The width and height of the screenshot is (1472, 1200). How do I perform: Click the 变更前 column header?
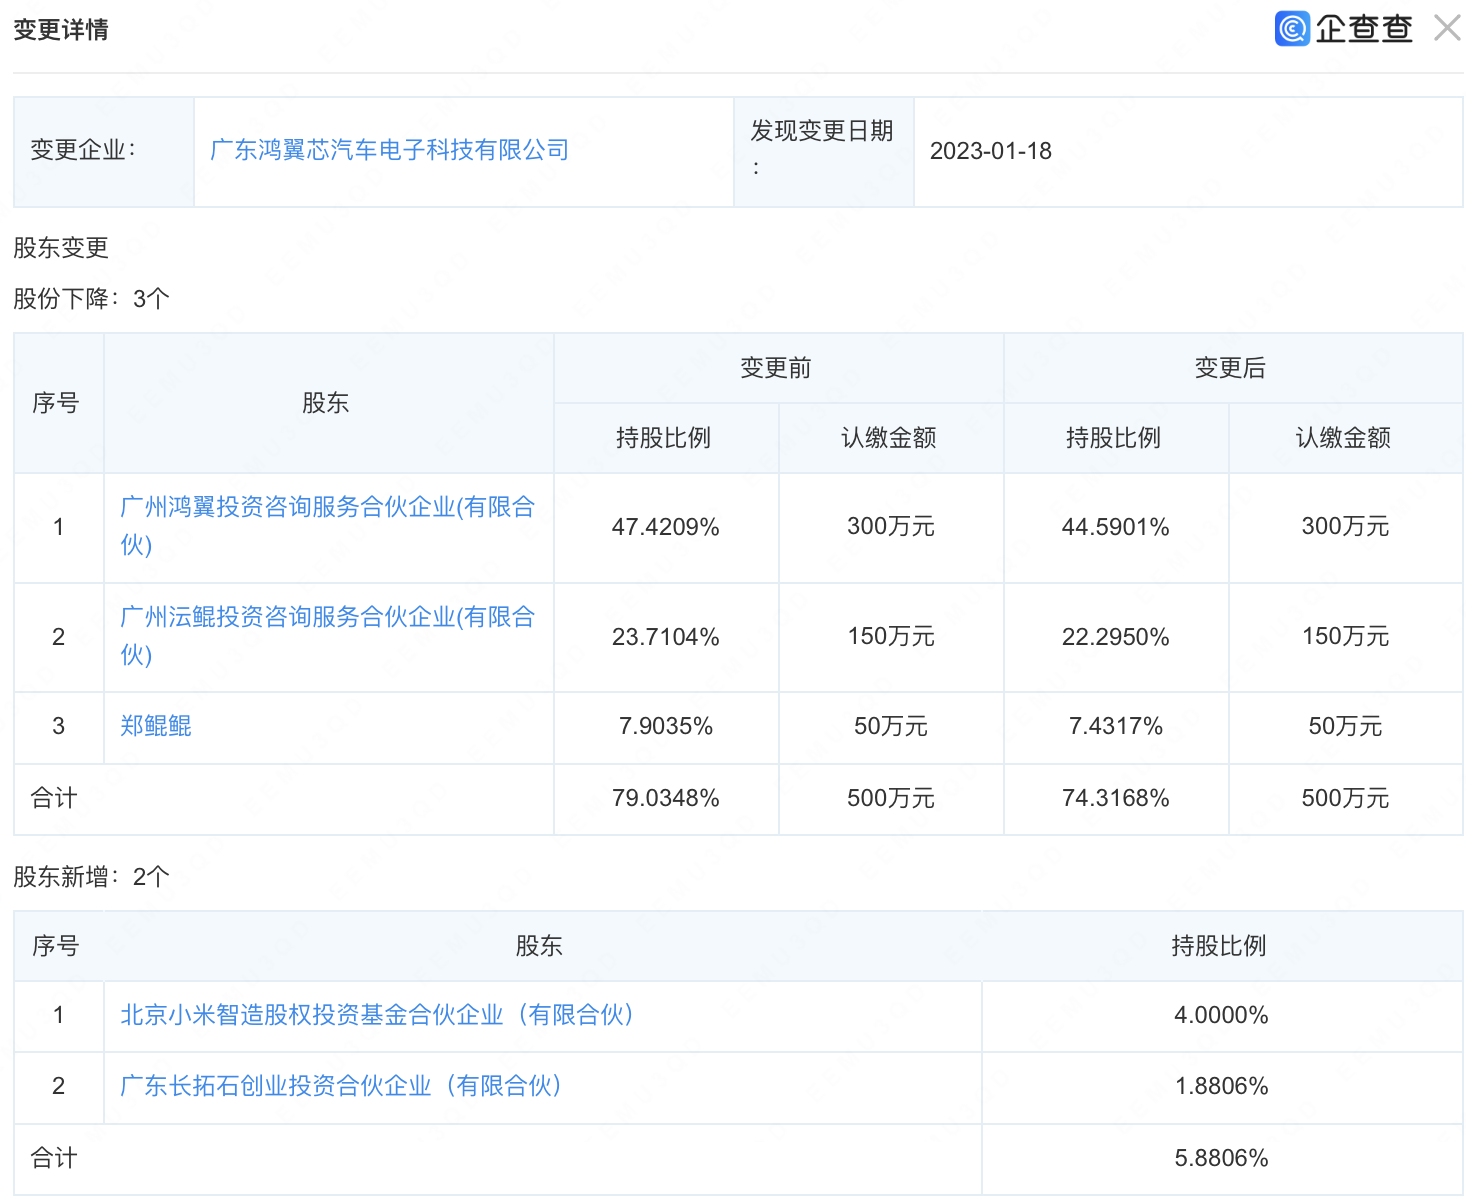(776, 368)
